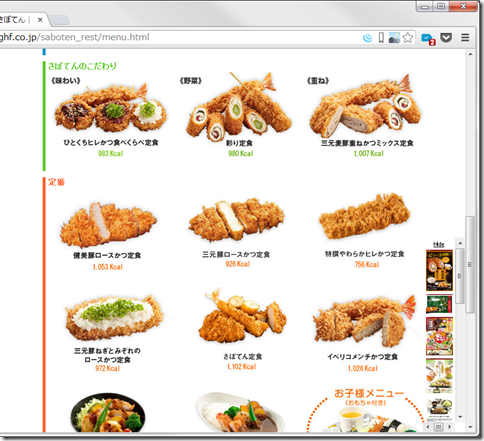Click the 926 Kcal value

click(238, 264)
